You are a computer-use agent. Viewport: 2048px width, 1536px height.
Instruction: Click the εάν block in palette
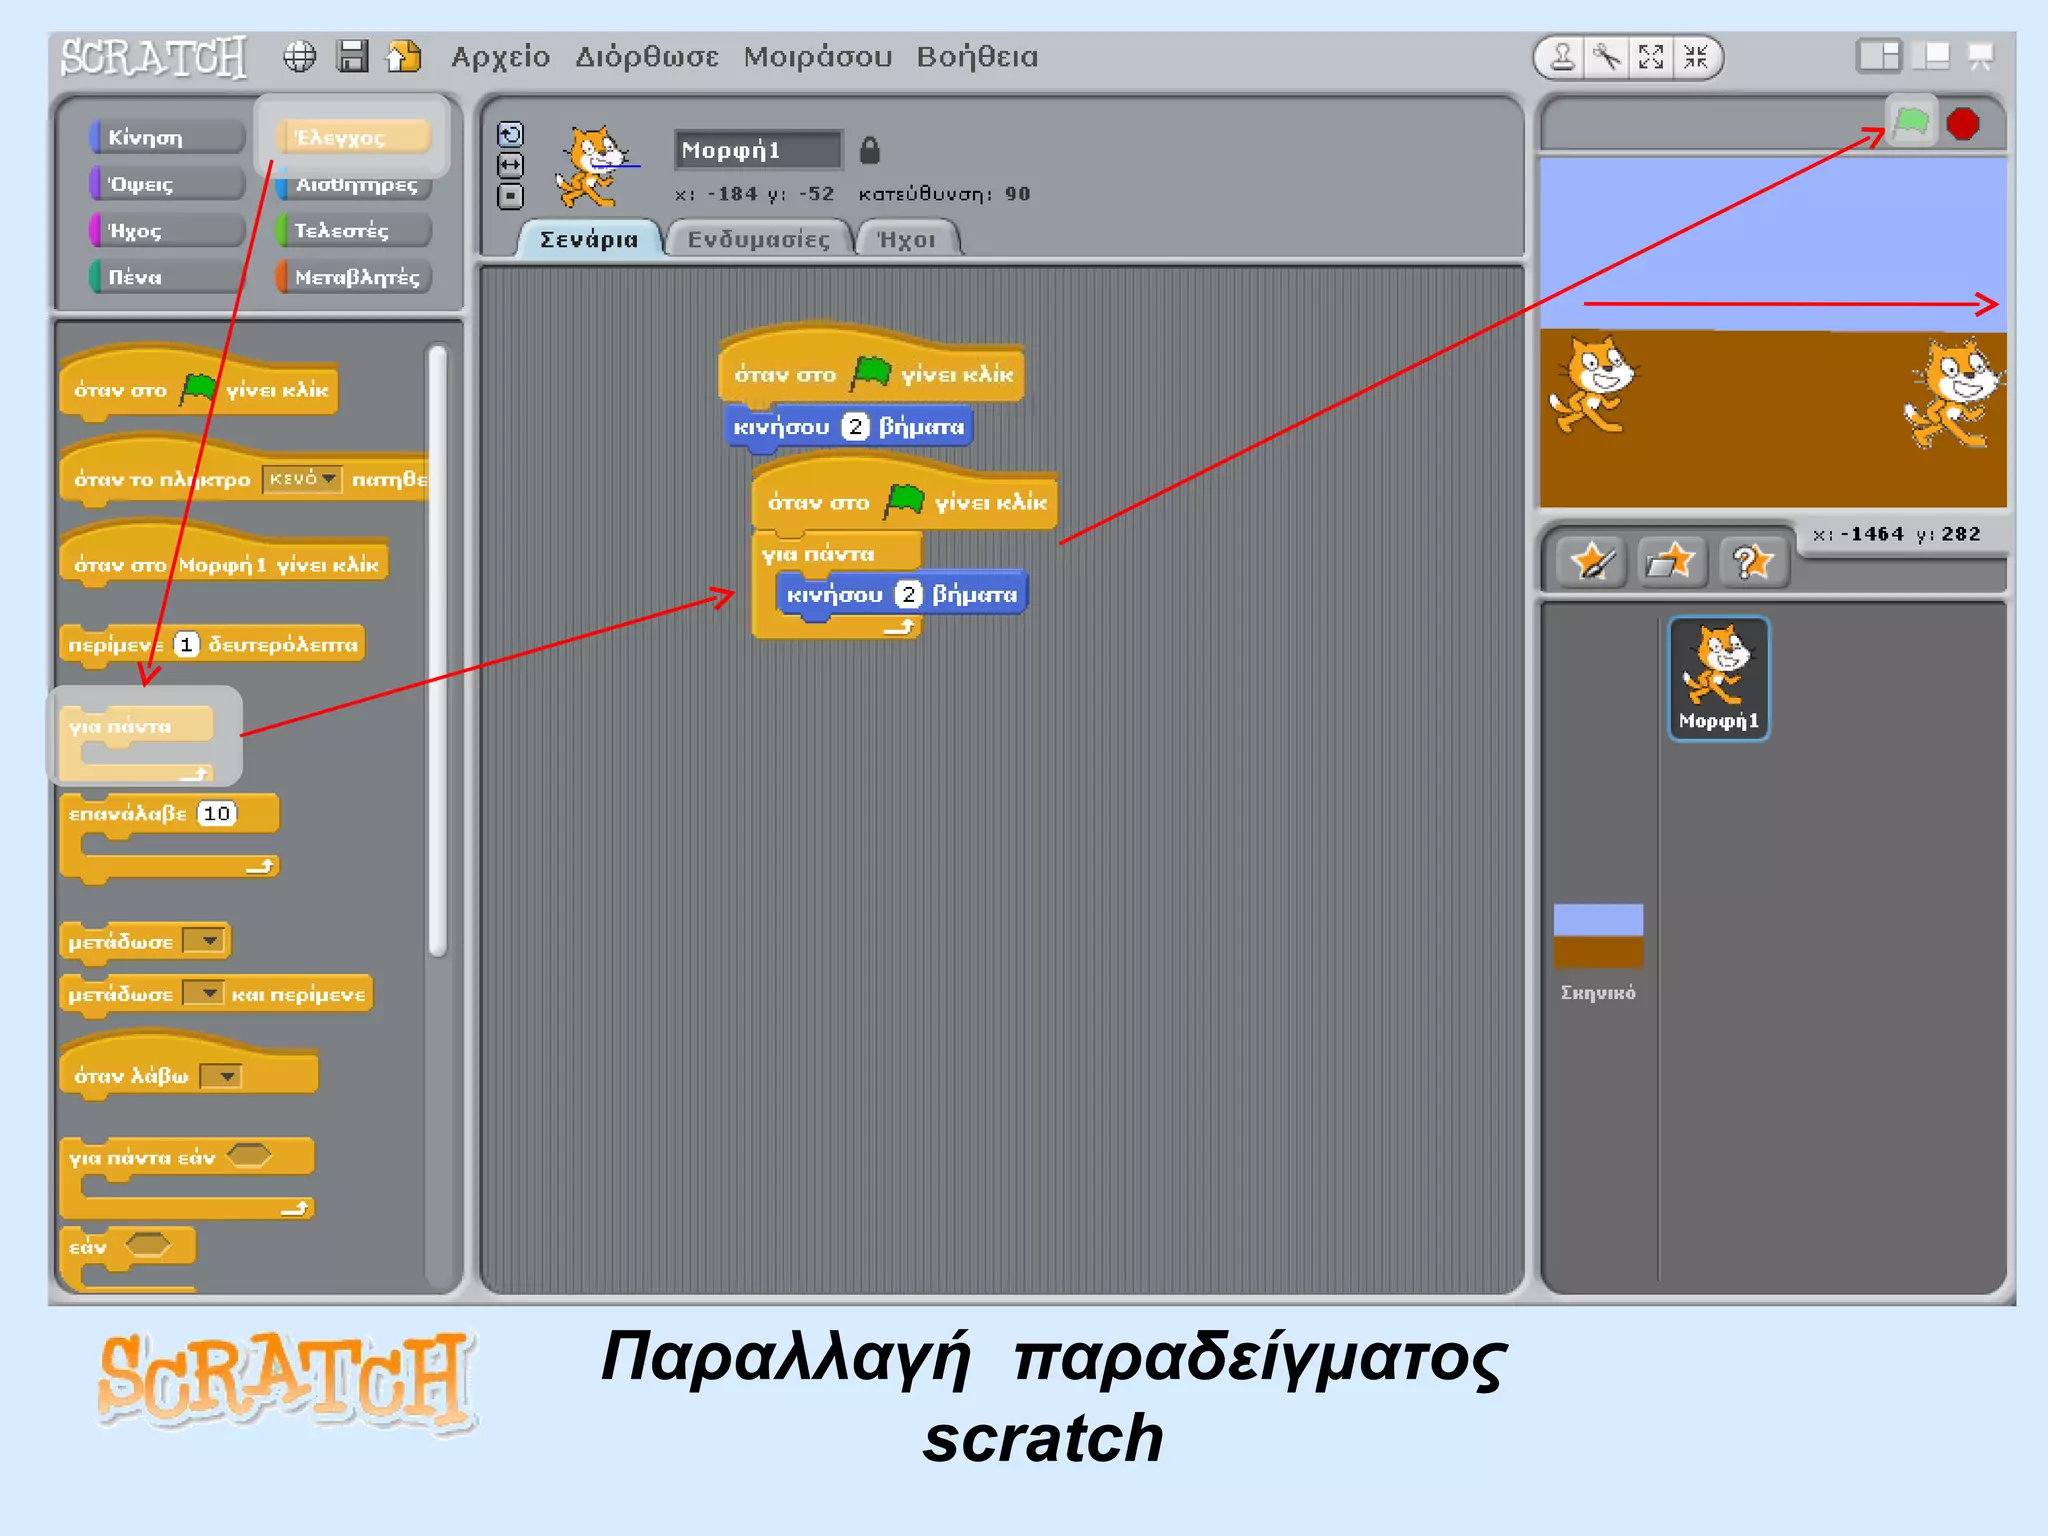(128, 1258)
